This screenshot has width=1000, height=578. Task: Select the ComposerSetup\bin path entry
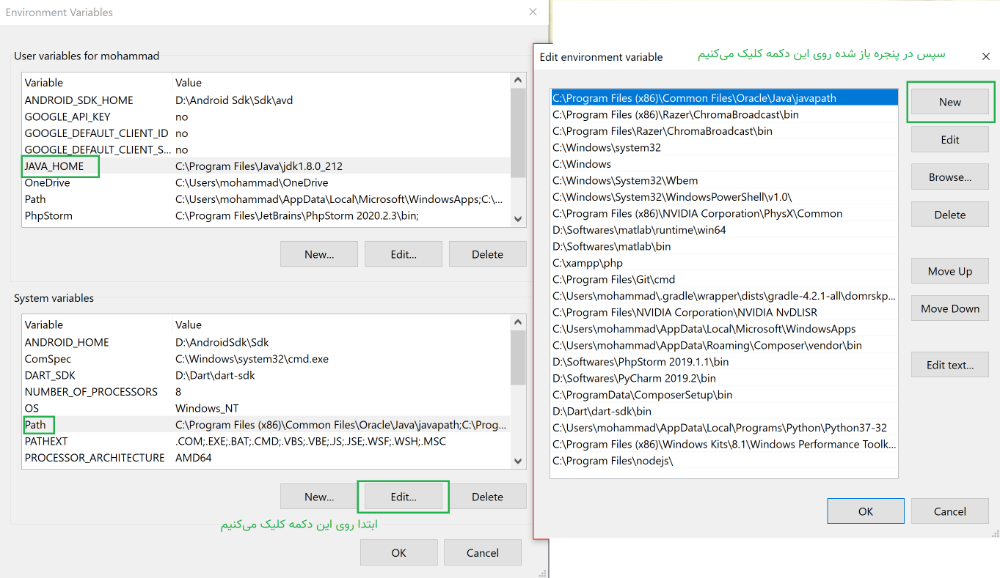point(724,395)
